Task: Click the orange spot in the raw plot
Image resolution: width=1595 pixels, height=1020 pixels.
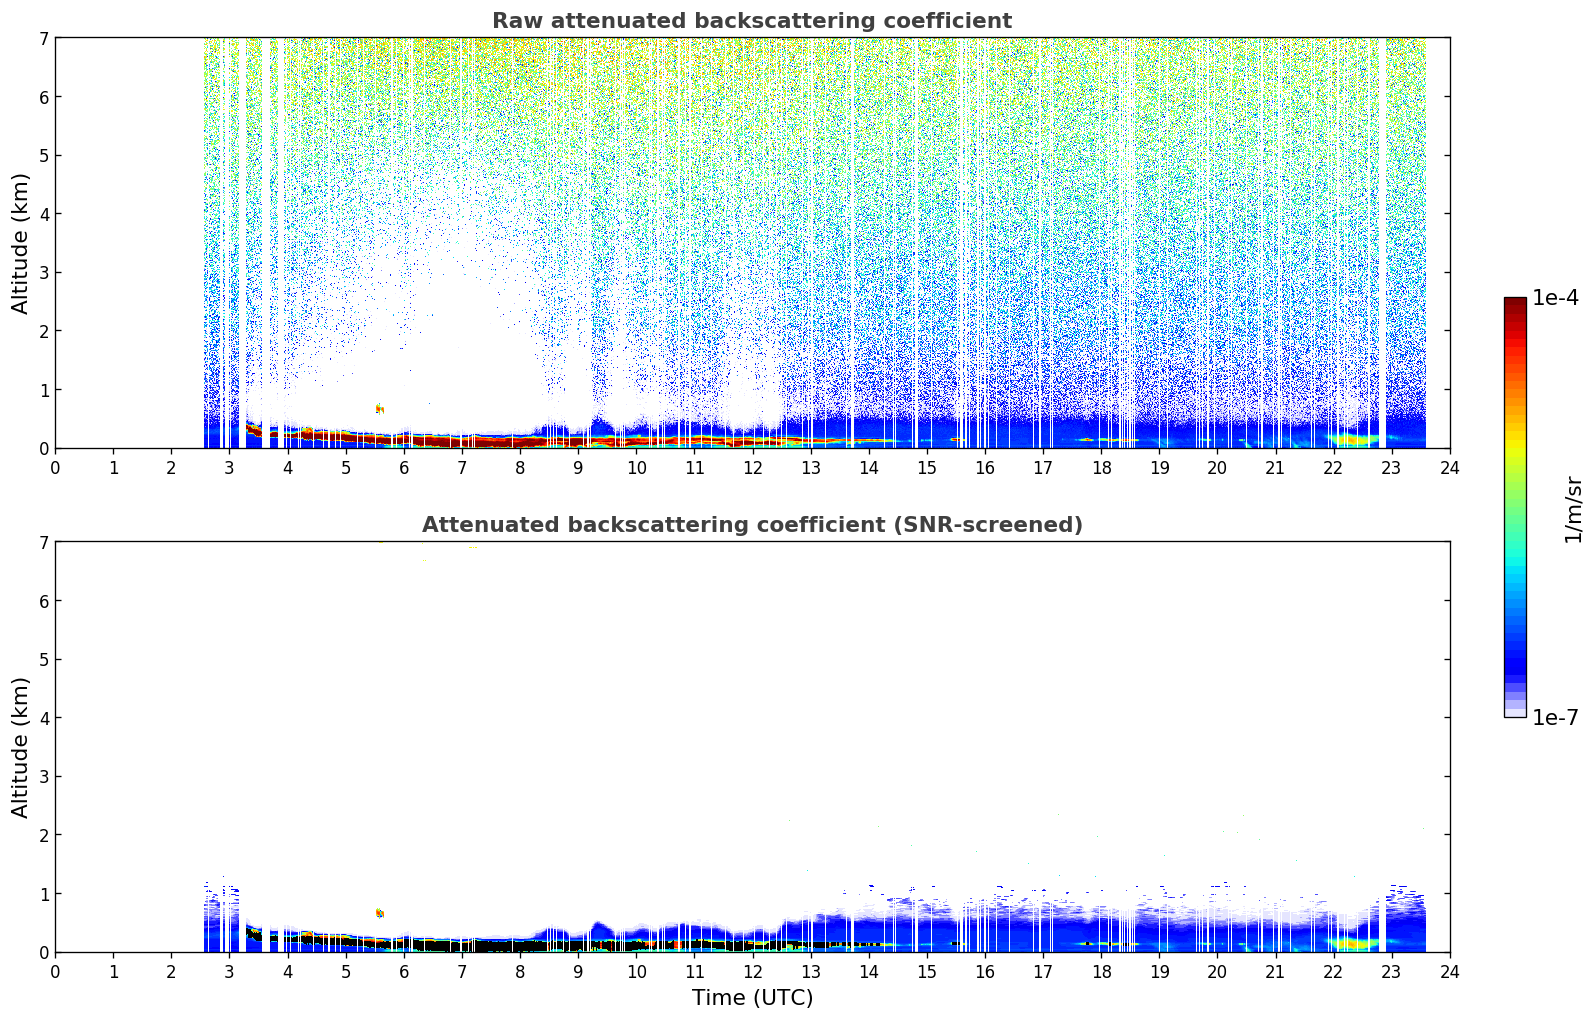Action: 379,408
